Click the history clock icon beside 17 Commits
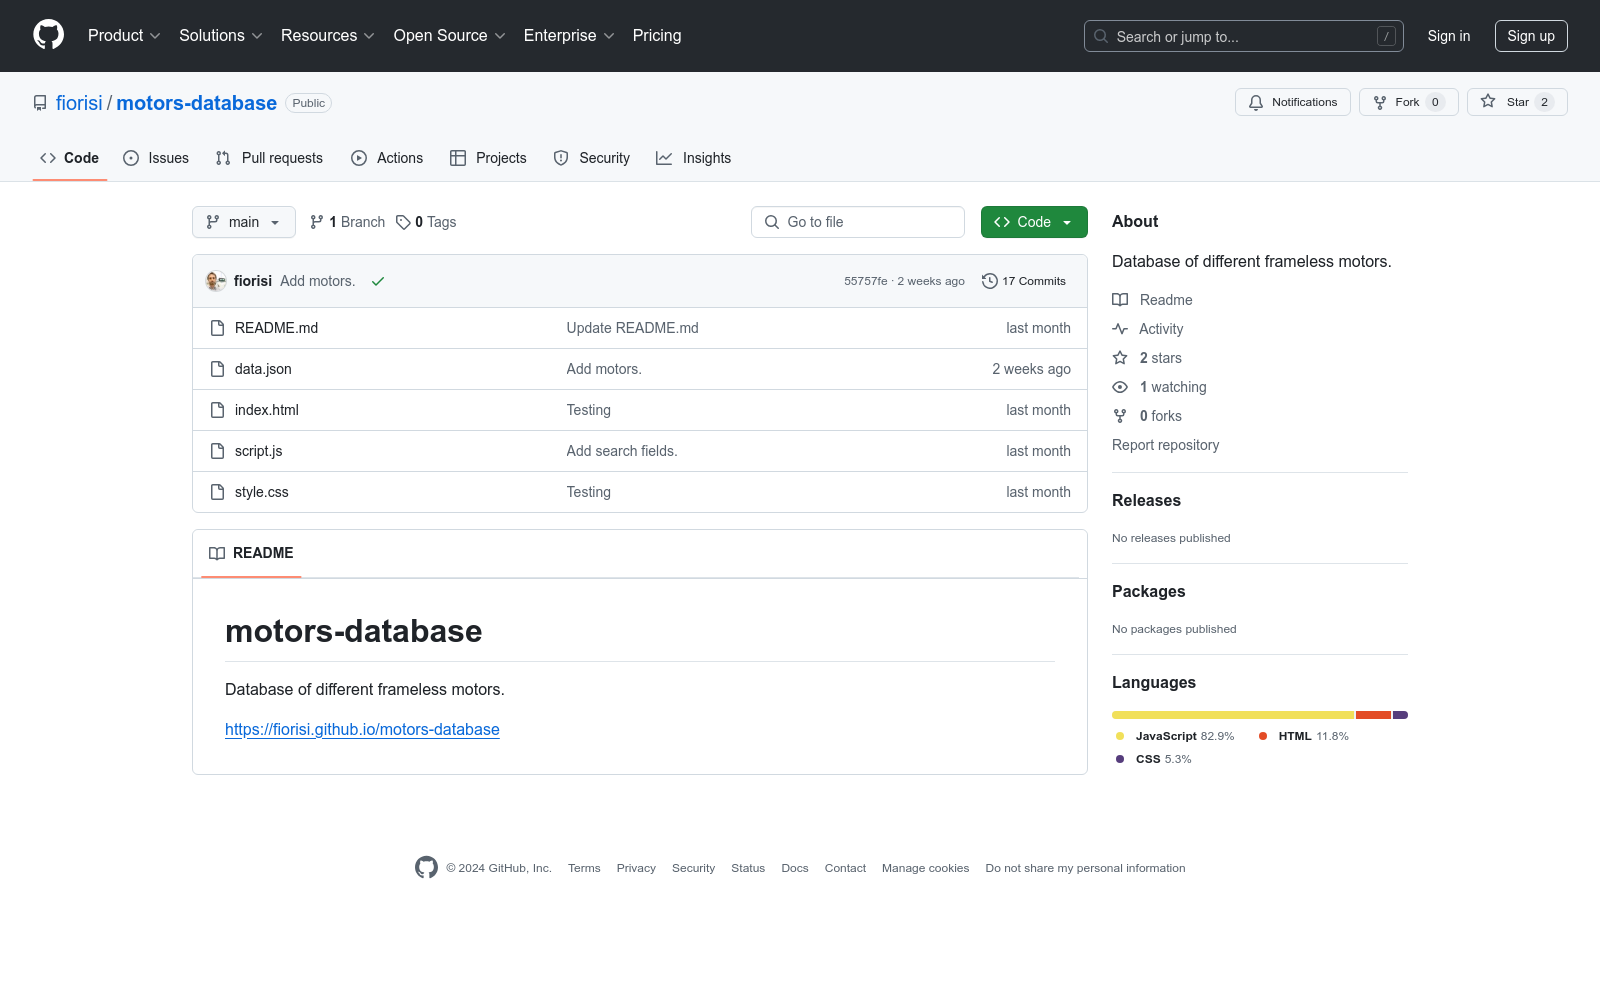 coord(990,281)
